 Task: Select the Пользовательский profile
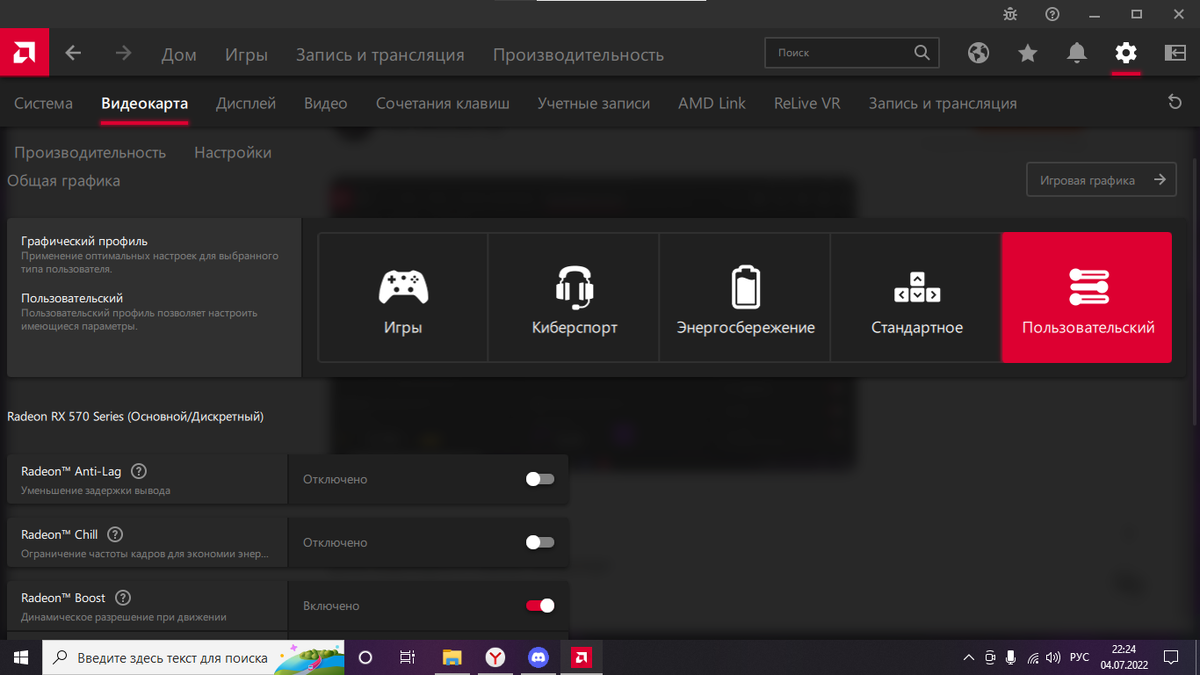(x=1087, y=297)
